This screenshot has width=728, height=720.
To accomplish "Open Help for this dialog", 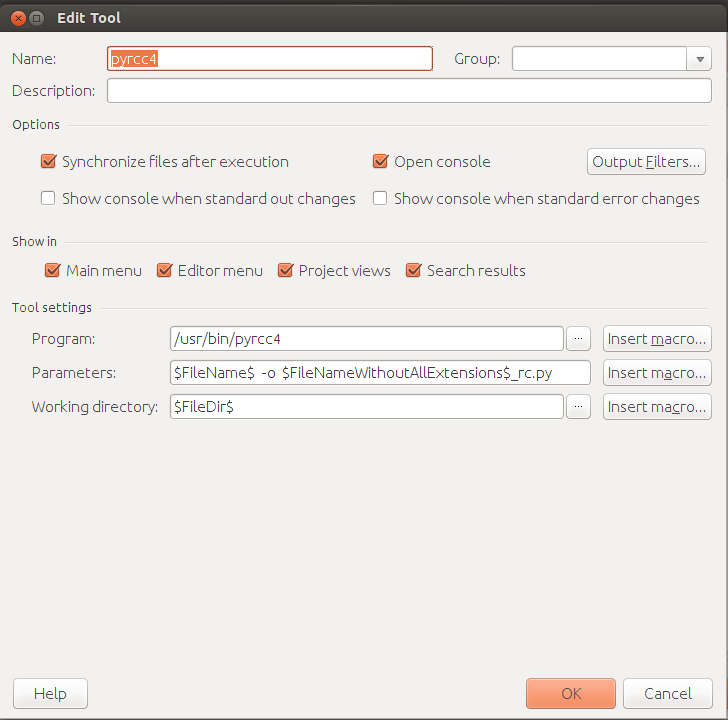I will click(50, 693).
